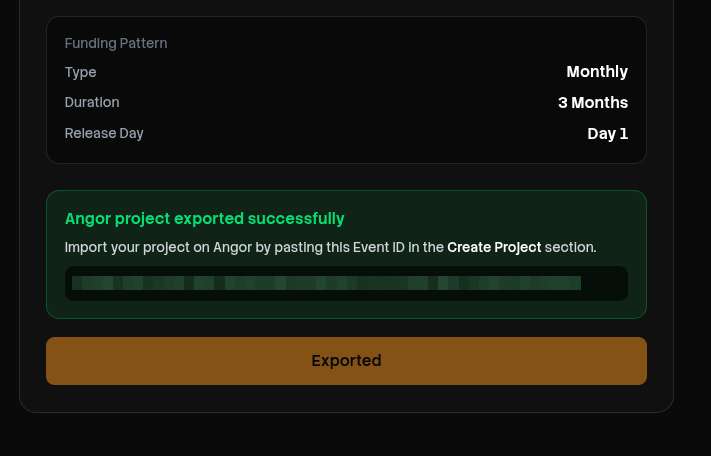
Task: Click the word 'Release' in the row label
Action: click(x=88, y=133)
